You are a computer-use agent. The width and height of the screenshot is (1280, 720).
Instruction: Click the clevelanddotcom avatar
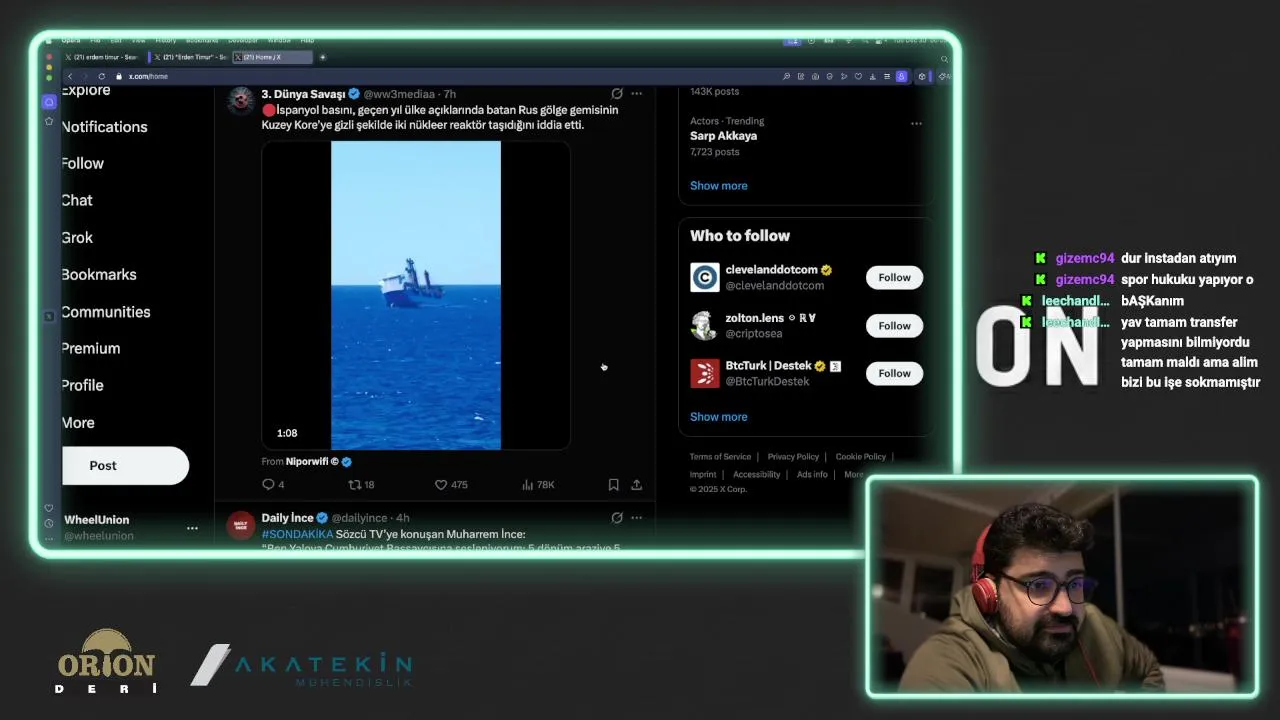705,277
